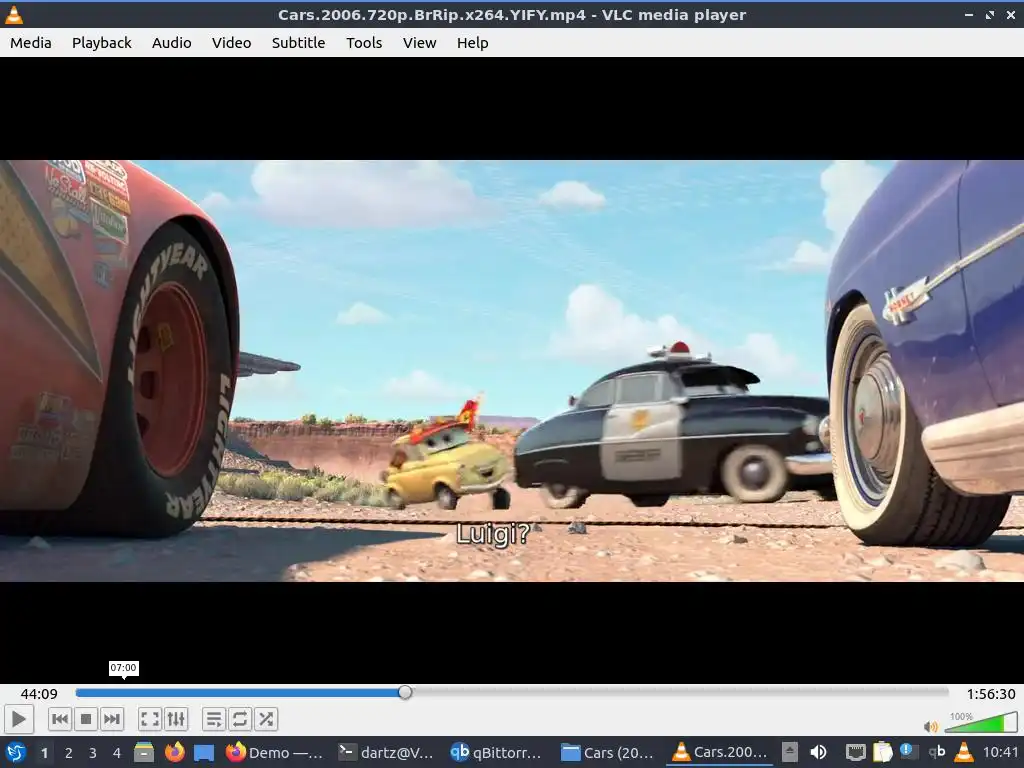
Task: Toggle remaining time on 1:56:30 label
Action: click(991, 694)
